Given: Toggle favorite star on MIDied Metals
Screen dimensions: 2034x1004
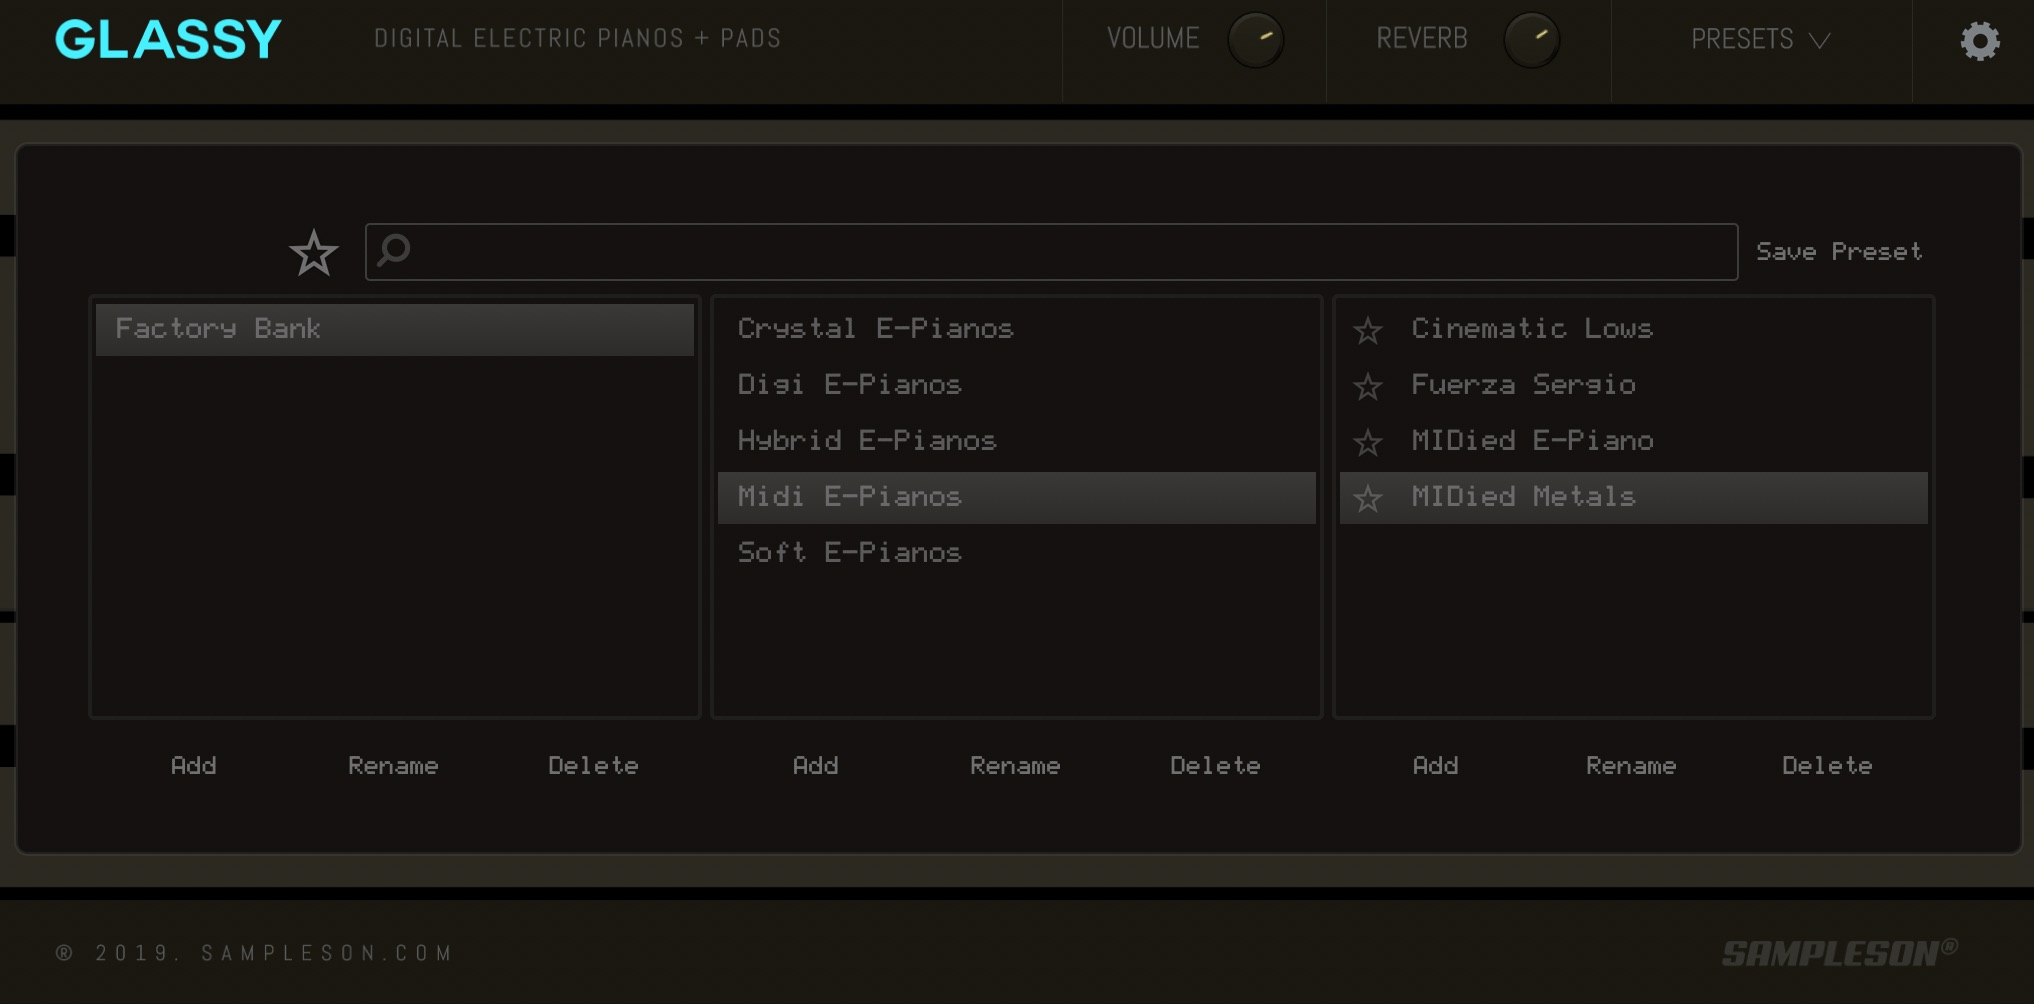Looking at the screenshot, I should pos(1367,498).
